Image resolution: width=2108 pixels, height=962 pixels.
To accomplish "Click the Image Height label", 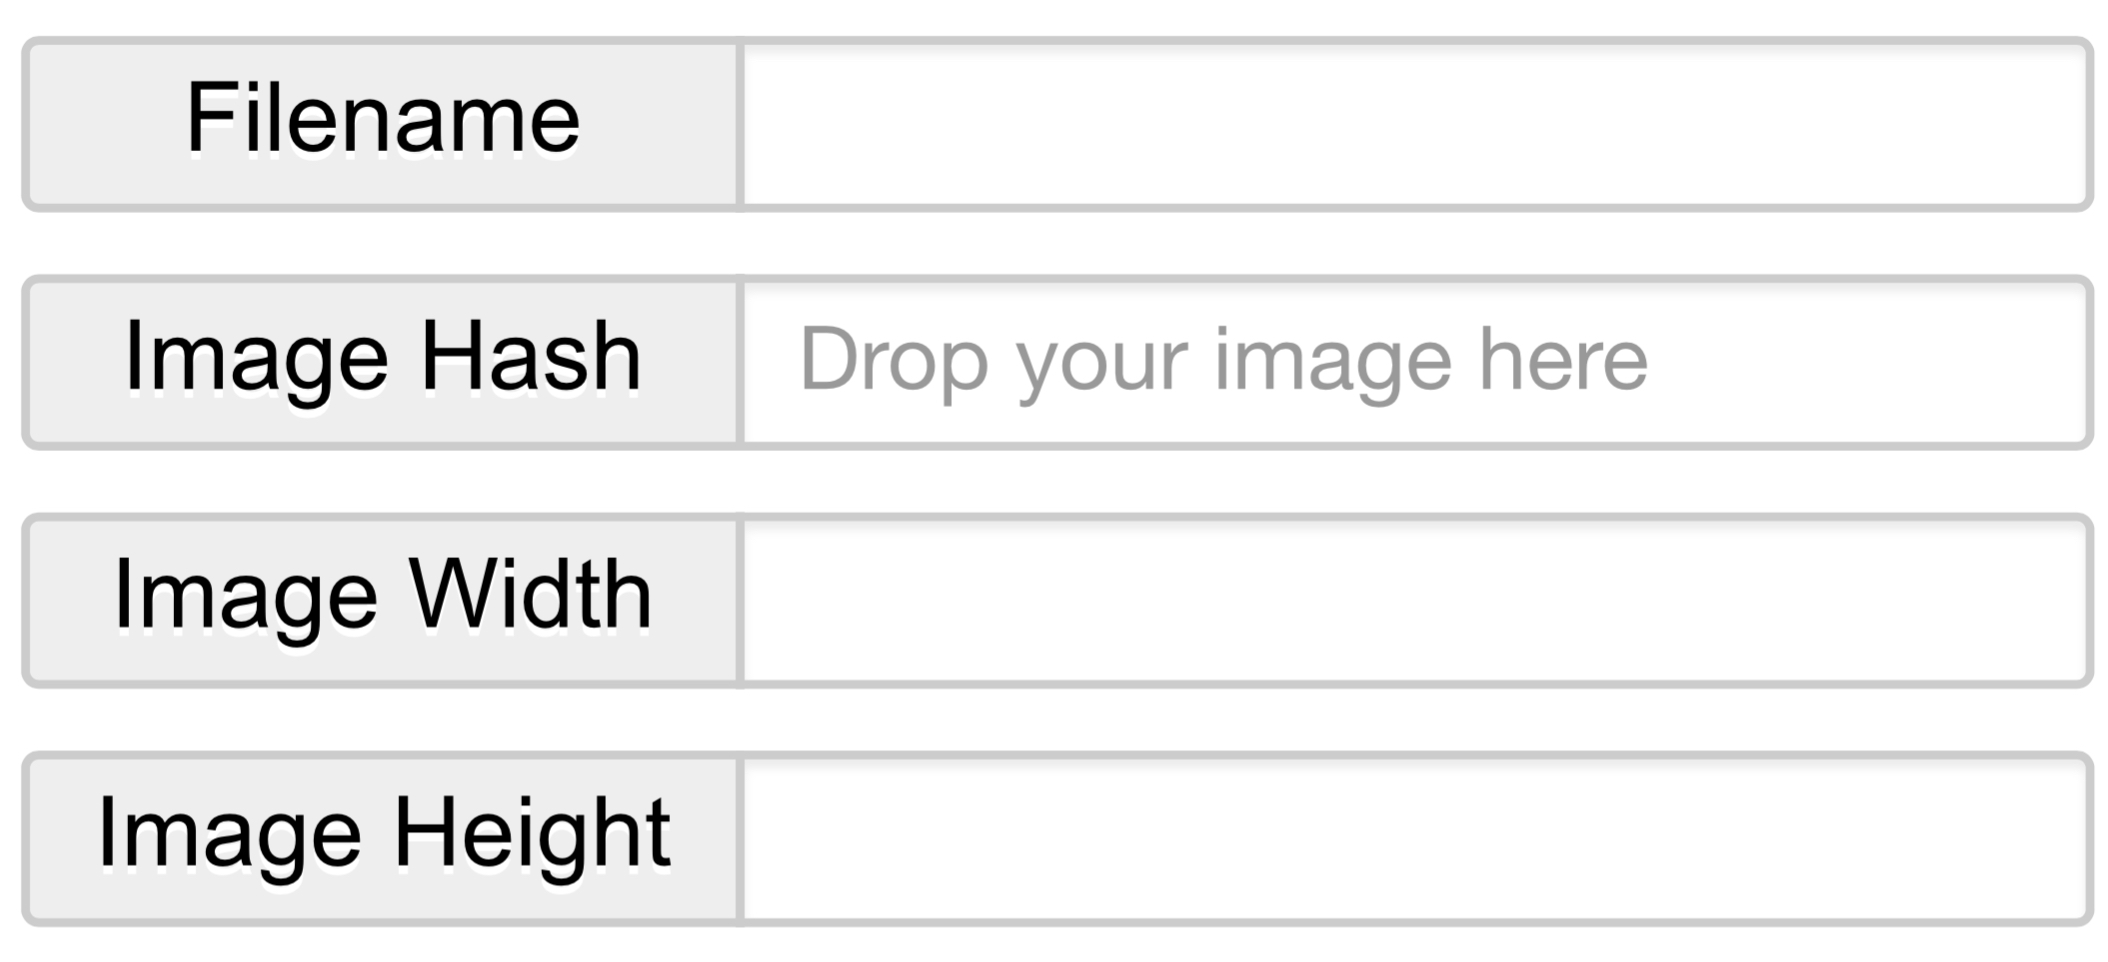I will click(382, 834).
